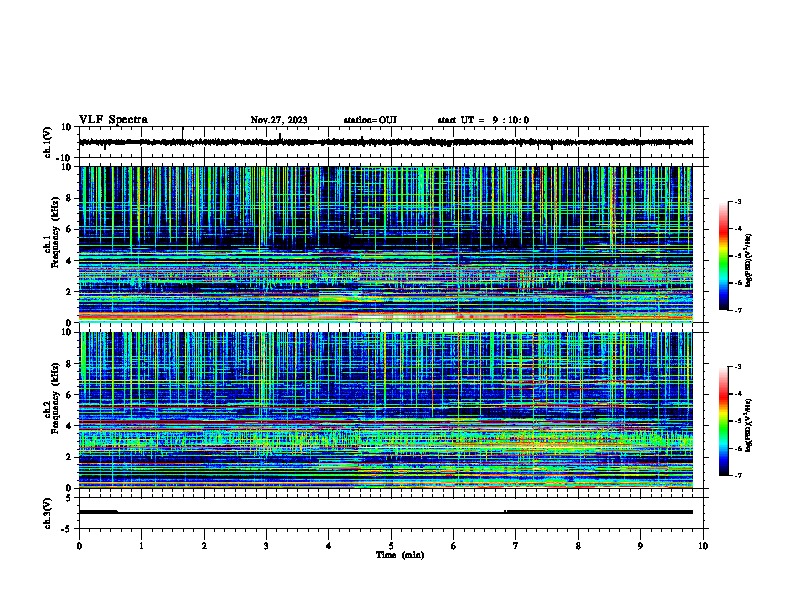This screenshot has height=612, width=792.
Task: Click the "station=OUI" header label
Action: pos(370,120)
